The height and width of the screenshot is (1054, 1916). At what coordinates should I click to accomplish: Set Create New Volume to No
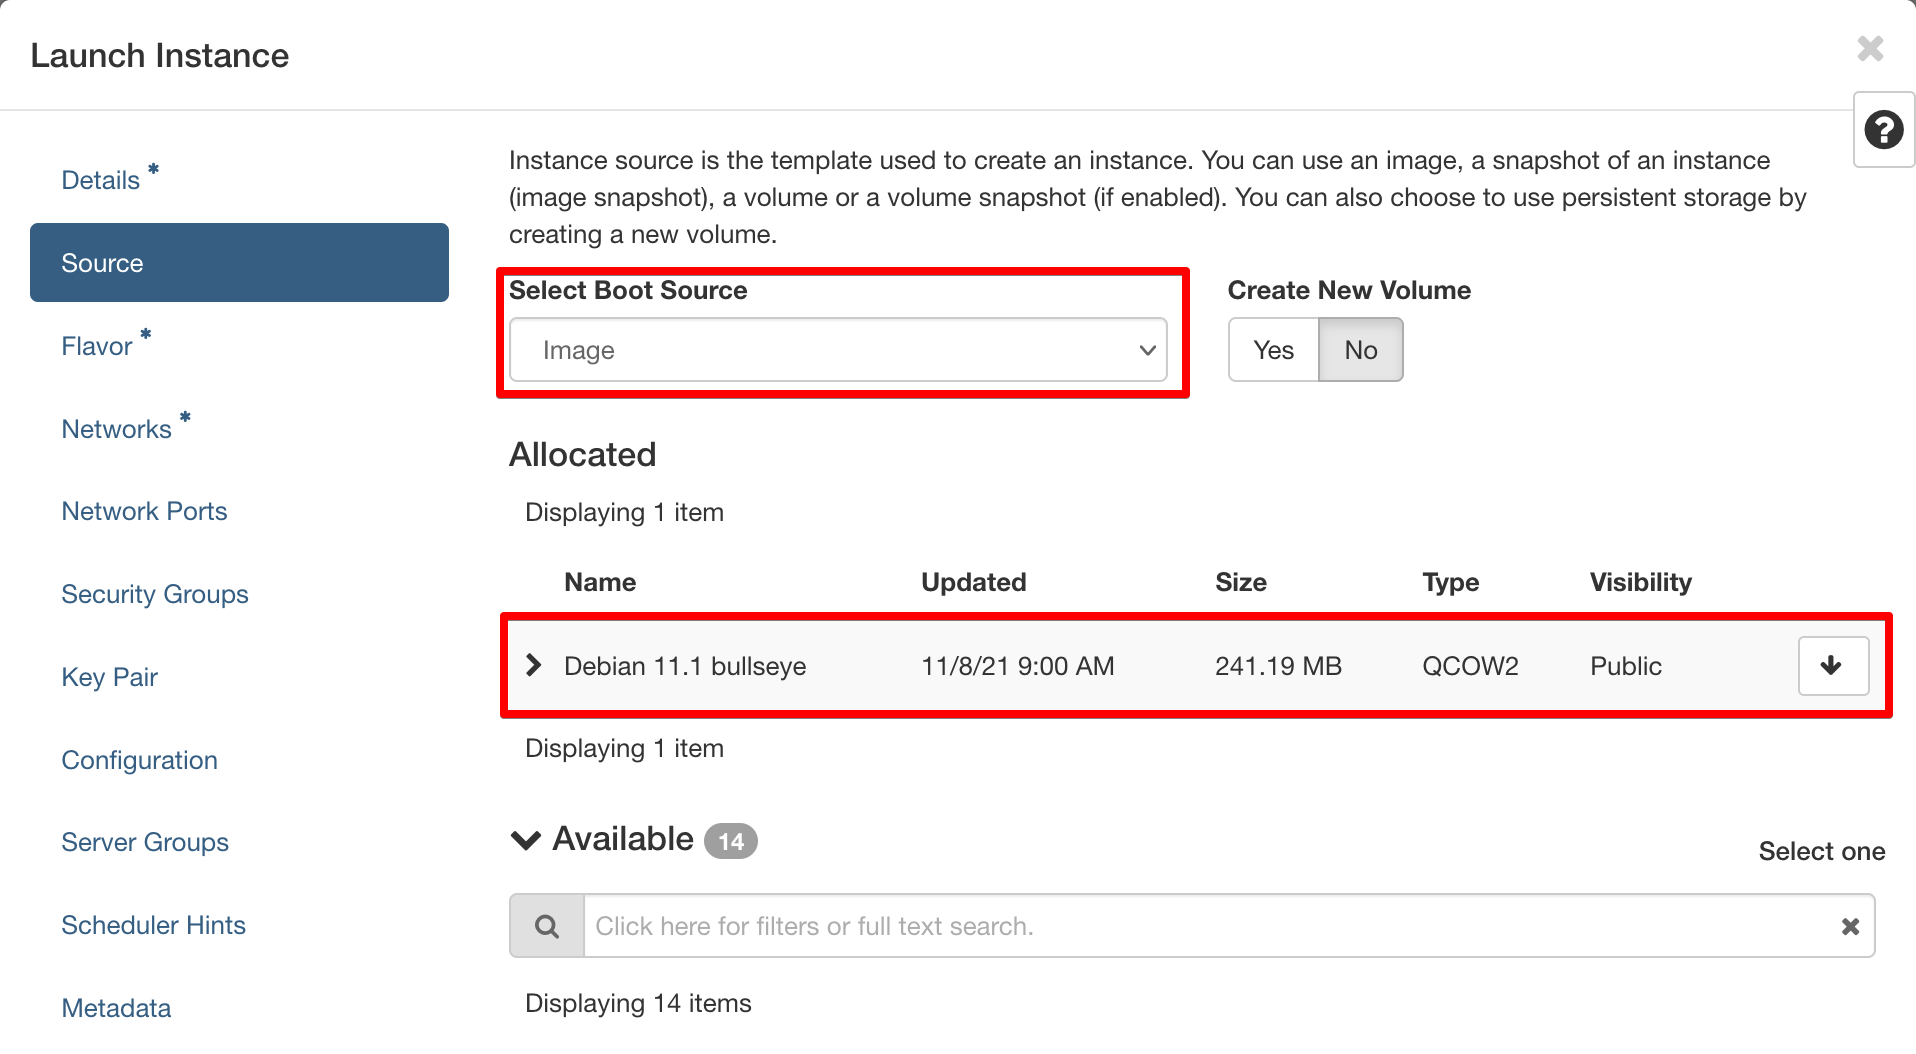1360,350
